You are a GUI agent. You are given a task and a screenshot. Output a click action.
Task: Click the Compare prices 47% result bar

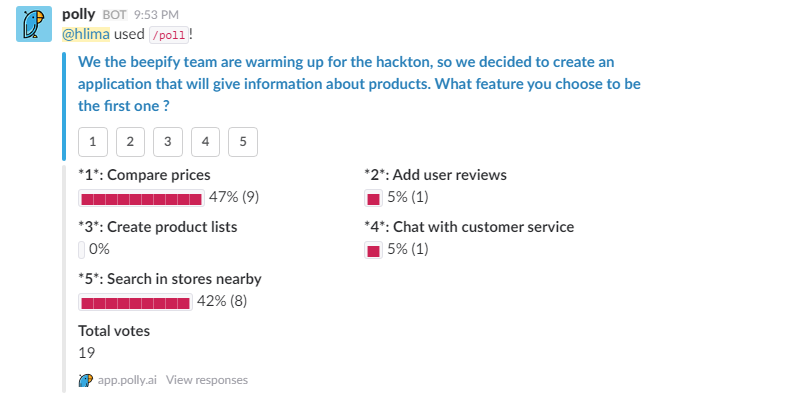coord(141,198)
